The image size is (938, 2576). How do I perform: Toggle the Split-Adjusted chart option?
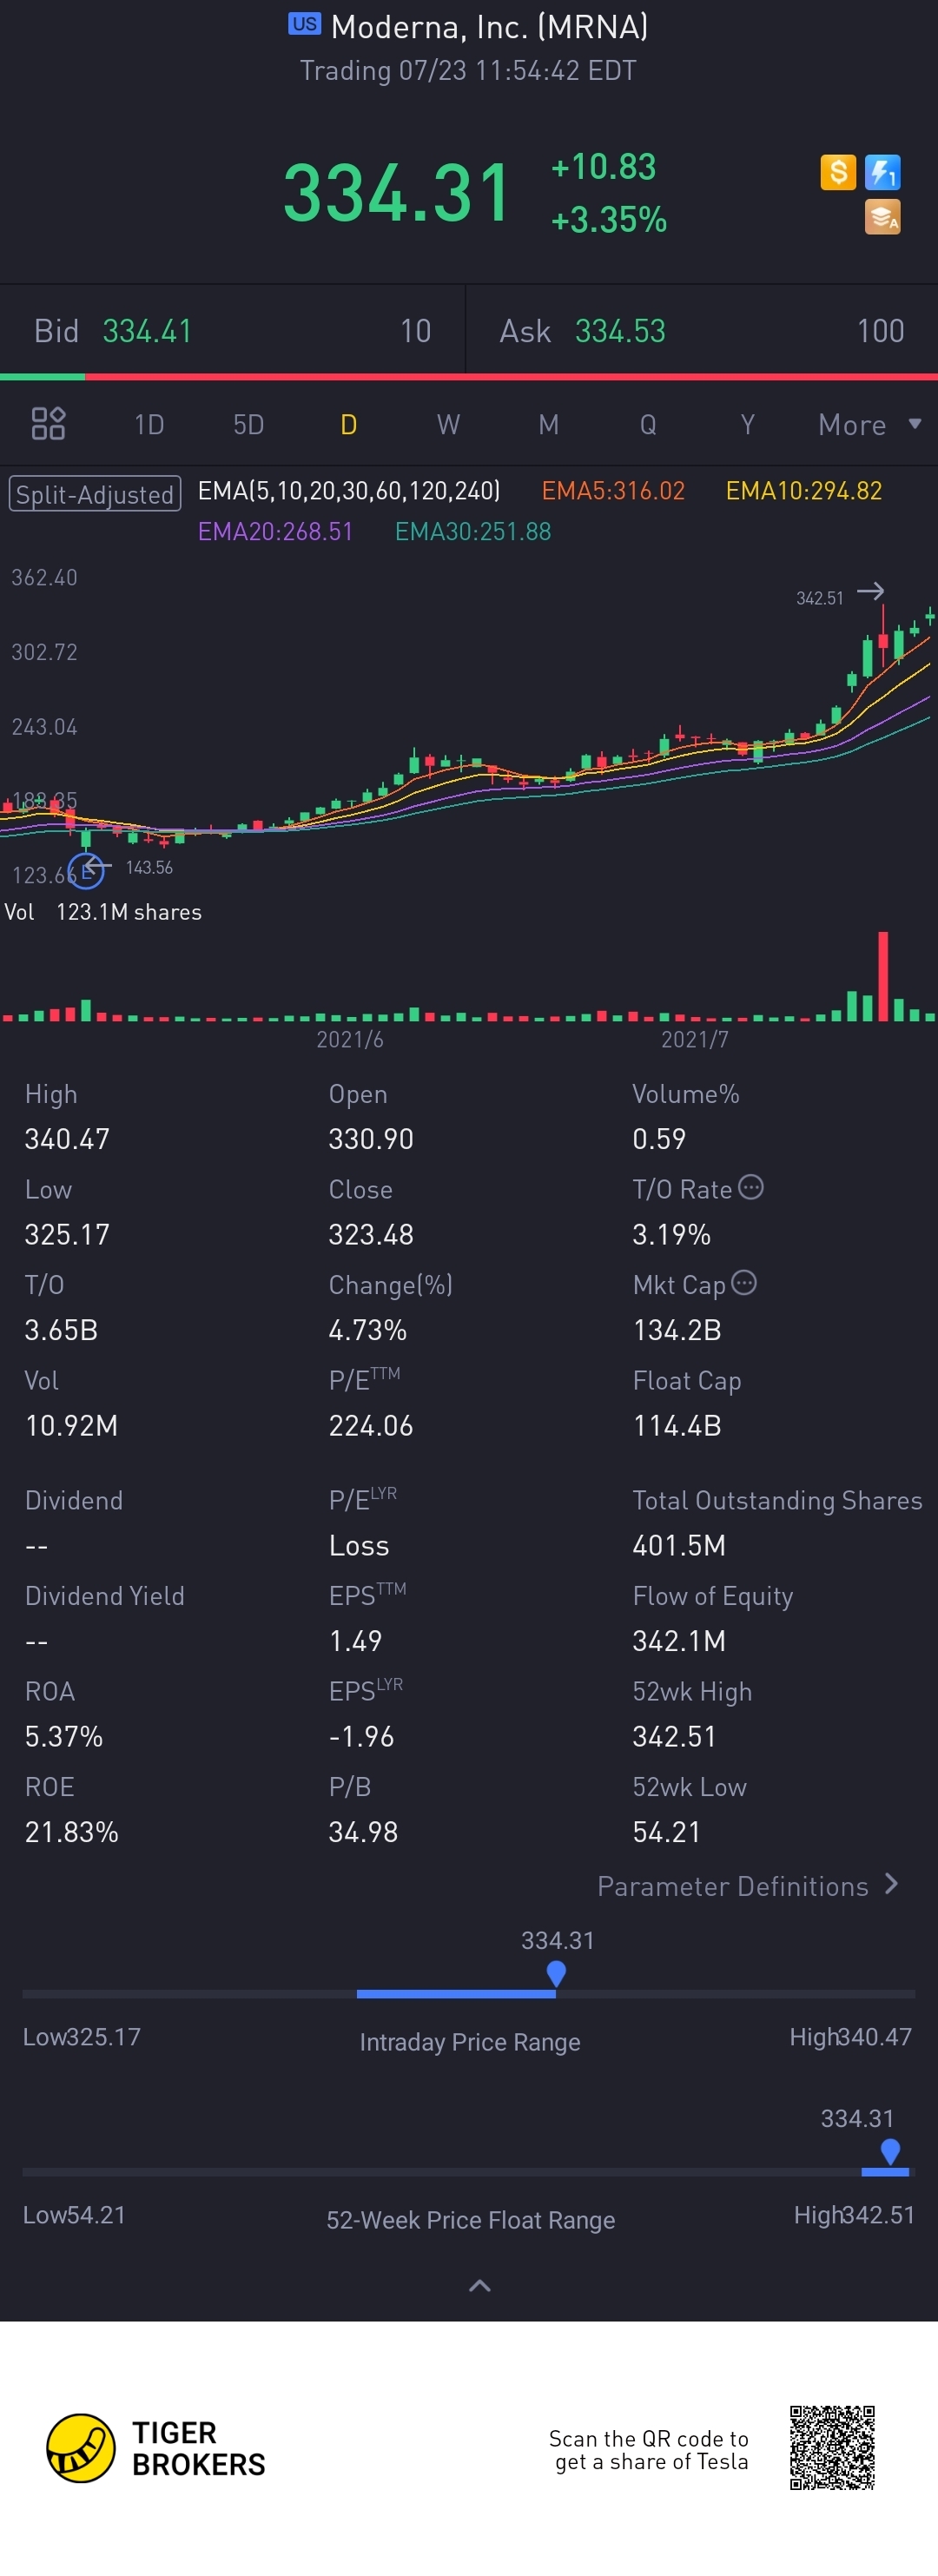[x=95, y=494]
